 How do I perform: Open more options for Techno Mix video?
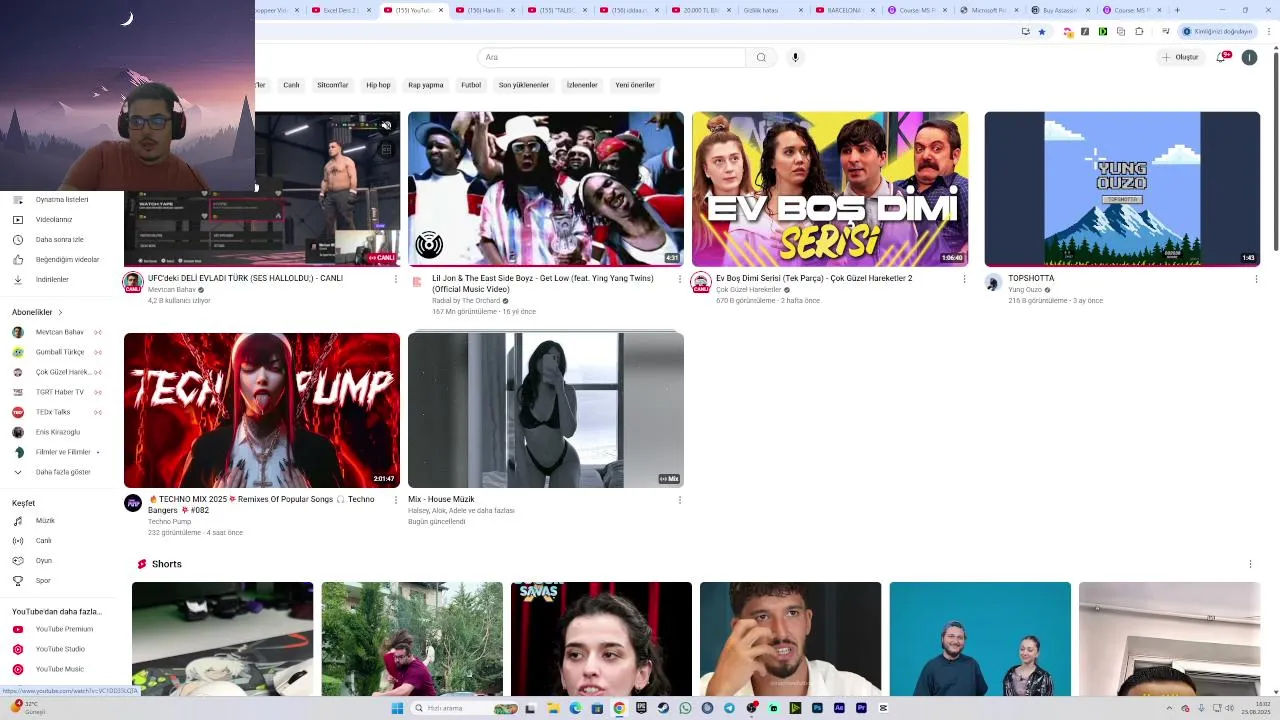tap(396, 500)
